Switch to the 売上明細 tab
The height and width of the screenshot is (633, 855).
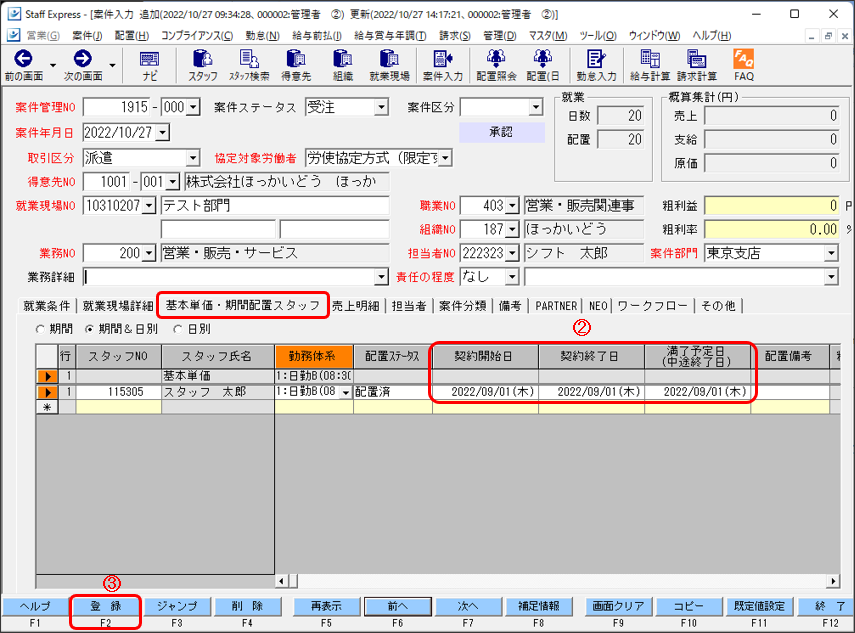click(x=356, y=306)
